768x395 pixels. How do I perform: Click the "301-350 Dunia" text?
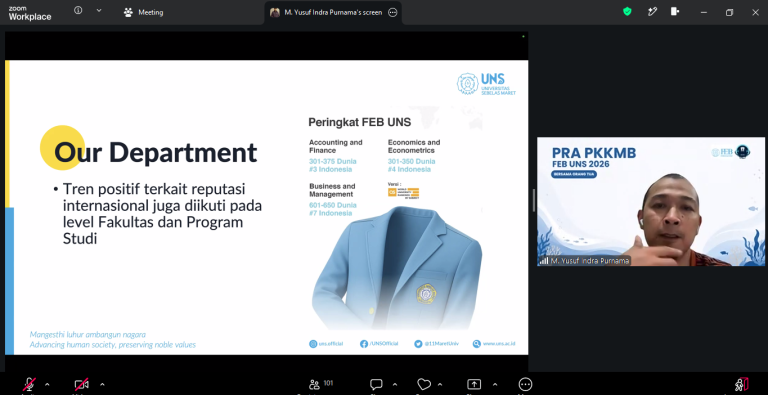point(411,161)
